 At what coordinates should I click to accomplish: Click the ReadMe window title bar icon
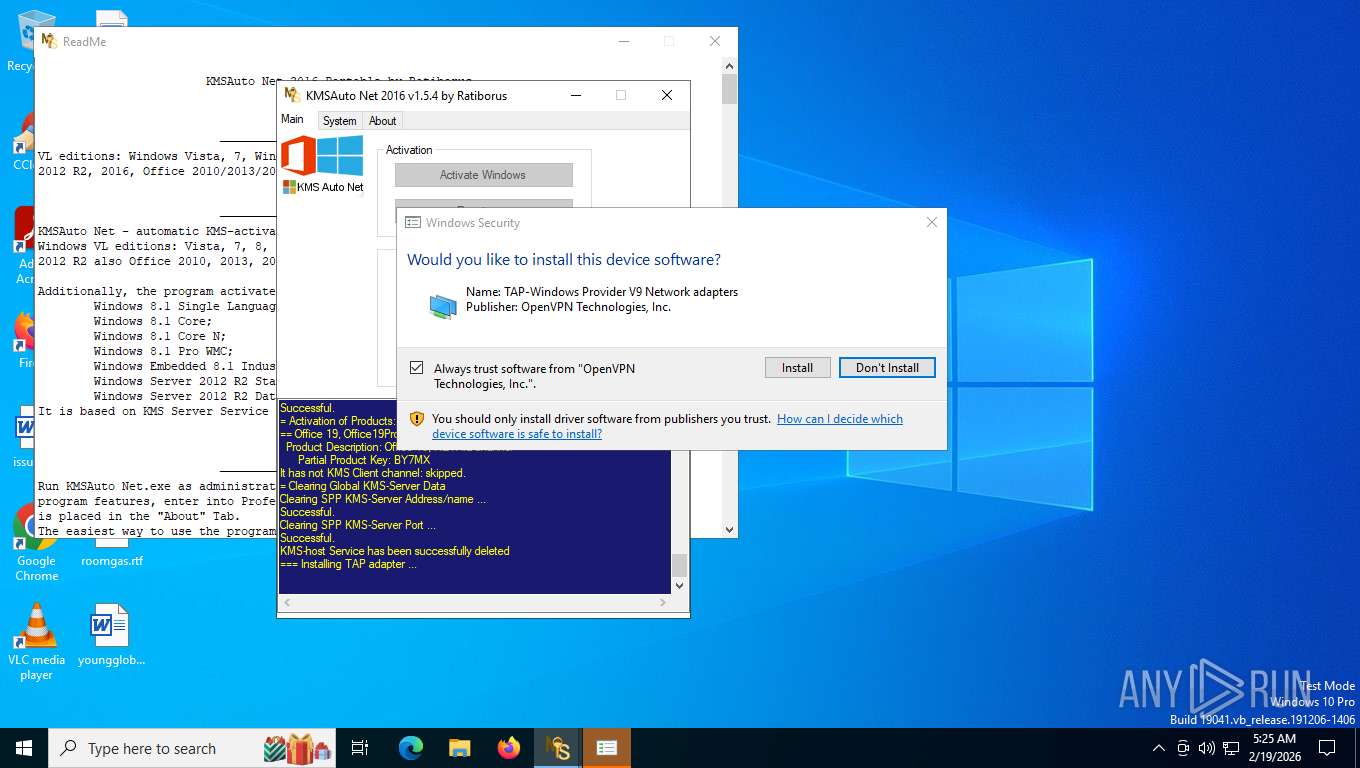pyautogui.click(x=49, y=41)
